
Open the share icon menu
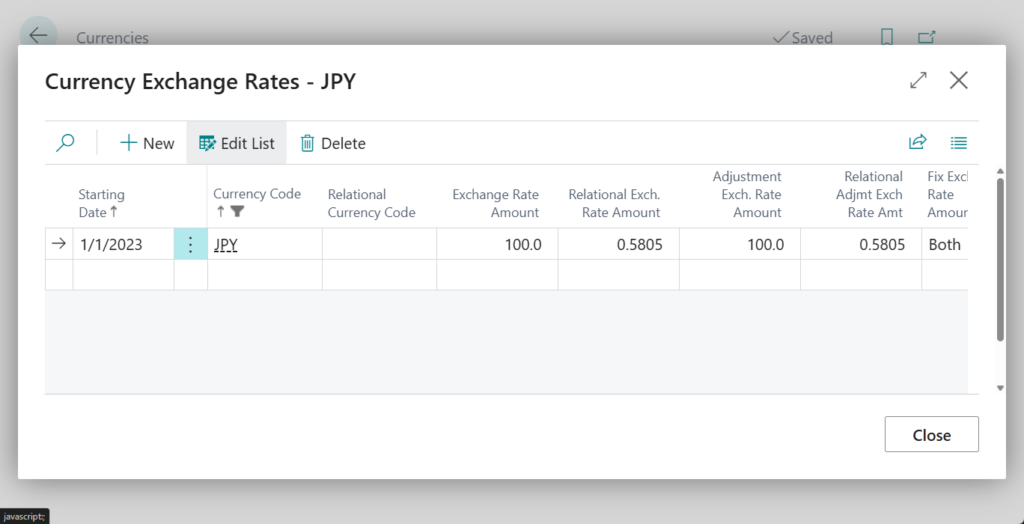(x=917, y=143)
